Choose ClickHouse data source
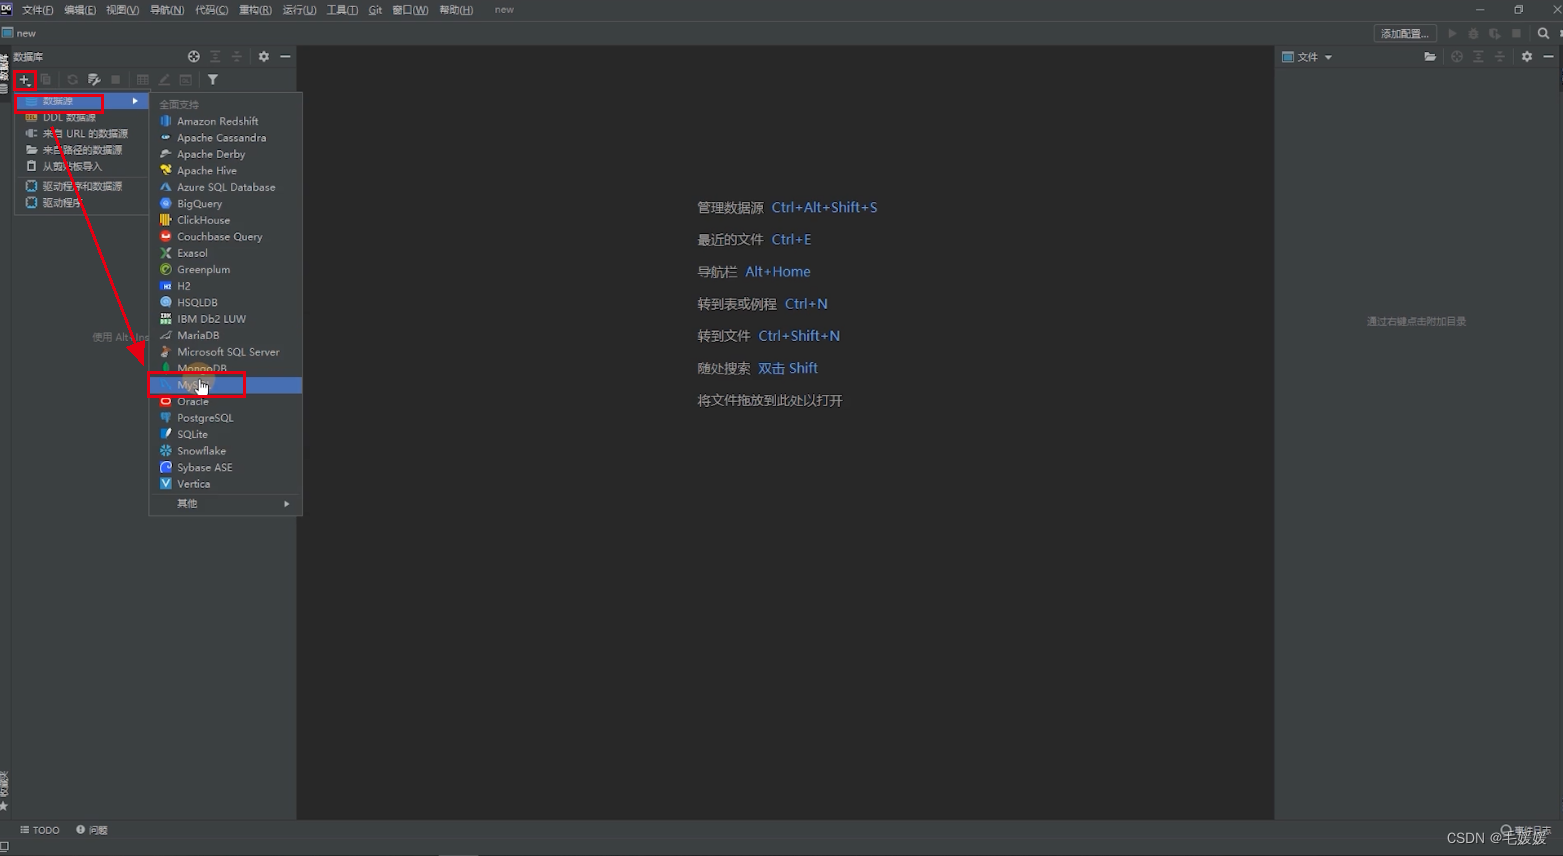This screenshot has width=1563, height=856. click(226, 221)
